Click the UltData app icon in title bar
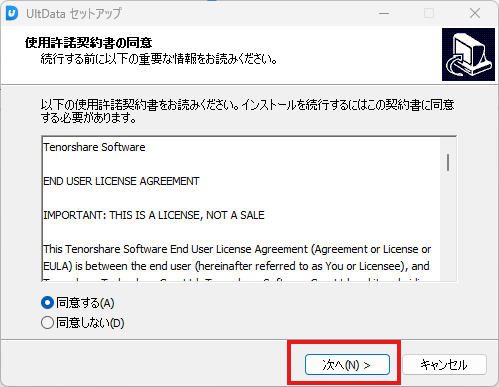This screenshot has width=499, height=387. (12, 13)
